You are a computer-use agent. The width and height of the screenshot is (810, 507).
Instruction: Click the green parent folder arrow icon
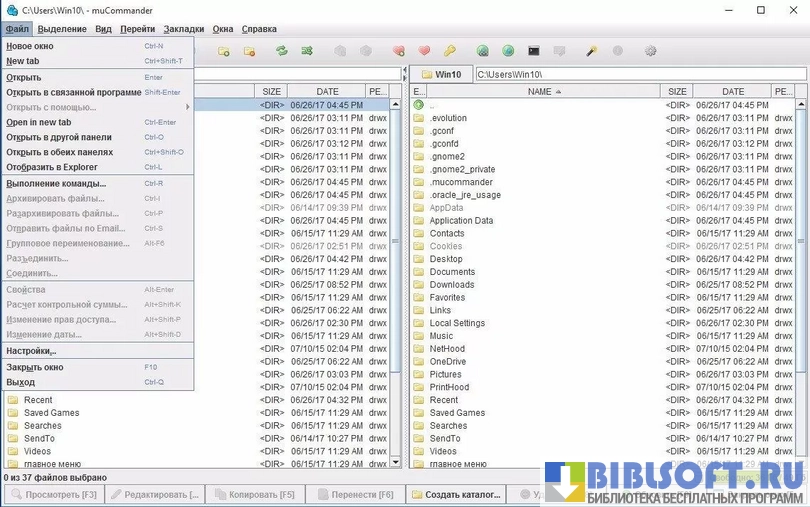click(419, 105)
